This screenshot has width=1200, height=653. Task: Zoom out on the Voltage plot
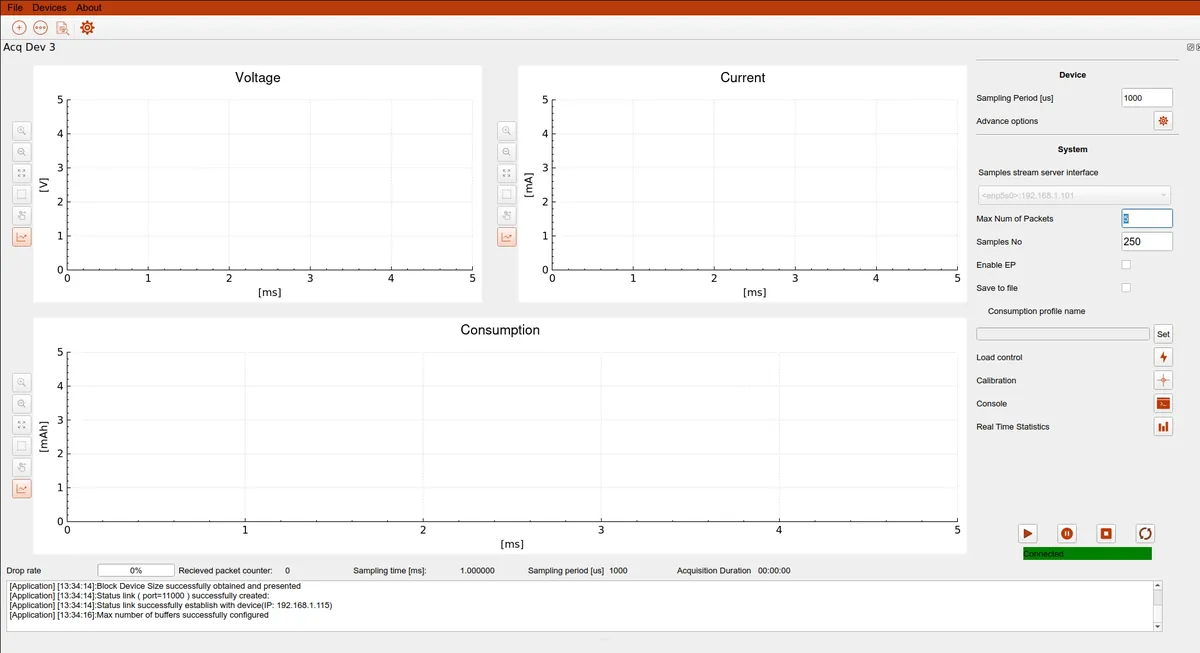pyautogui.click(x=22, y=152)
